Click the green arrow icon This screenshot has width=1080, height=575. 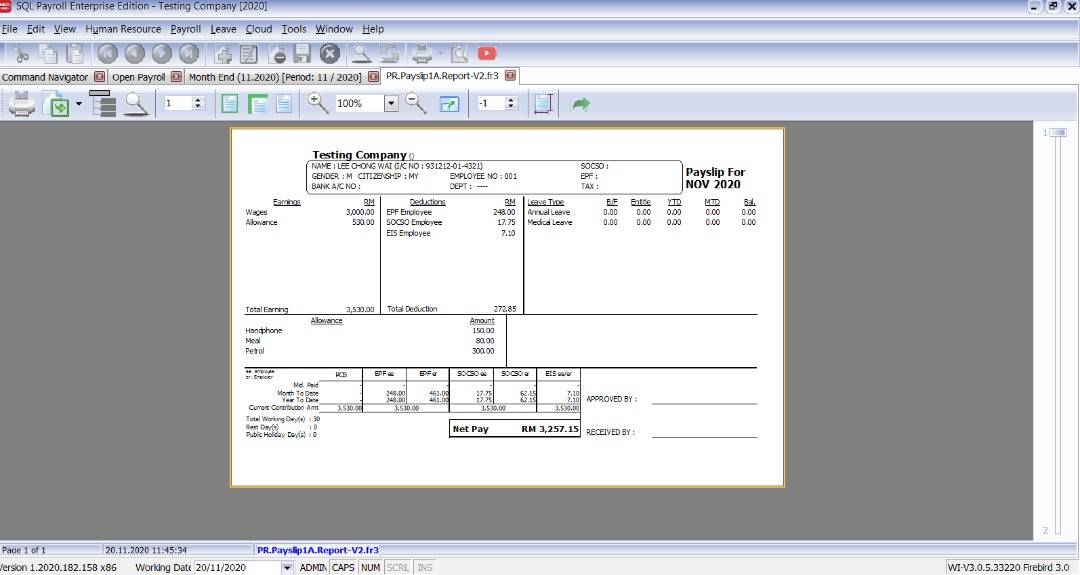[x=581, y=104]
